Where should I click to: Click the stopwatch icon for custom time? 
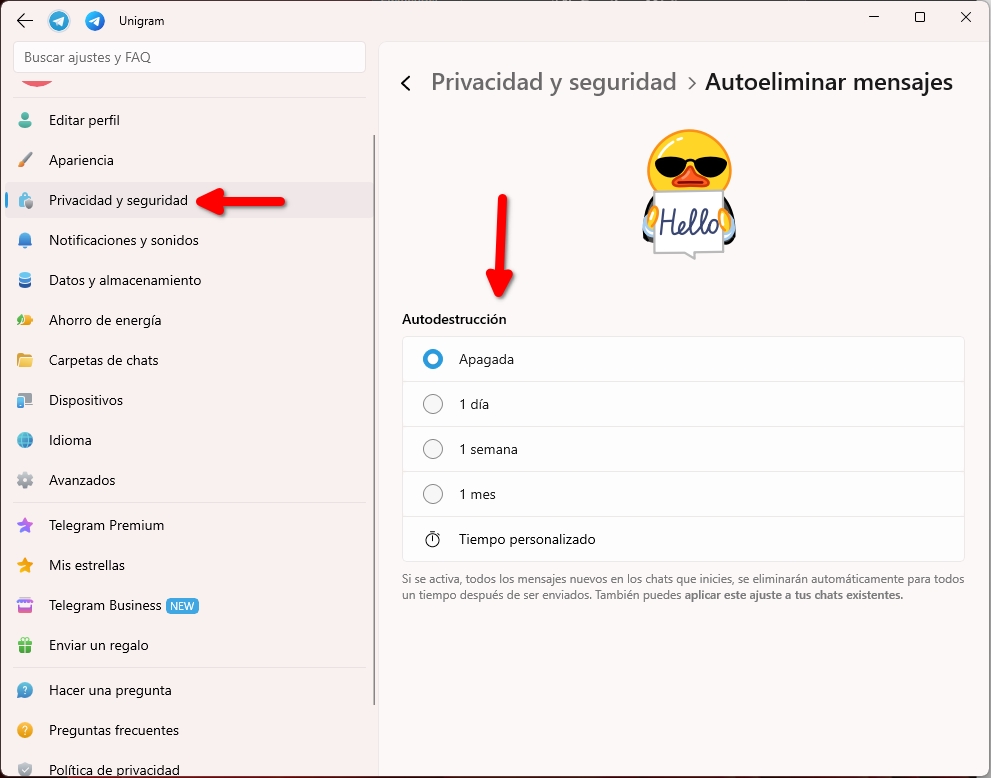pyautogui.click(x=432, y=539)
